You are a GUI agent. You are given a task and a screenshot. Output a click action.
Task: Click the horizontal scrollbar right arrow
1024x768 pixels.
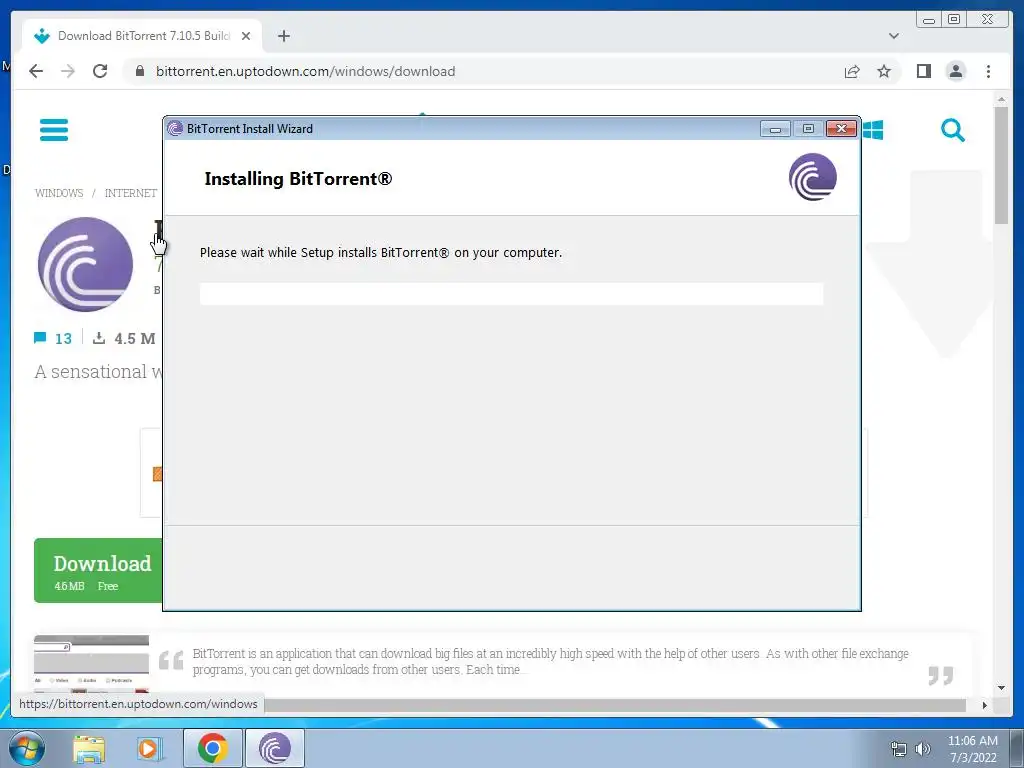click(984, 705)
